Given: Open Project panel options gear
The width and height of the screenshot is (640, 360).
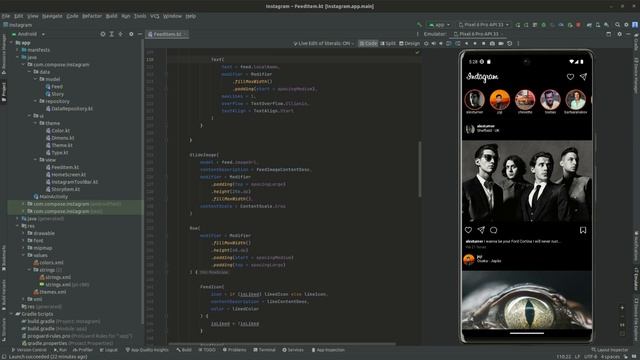Looking at the screenshot, I should point(131,34).
